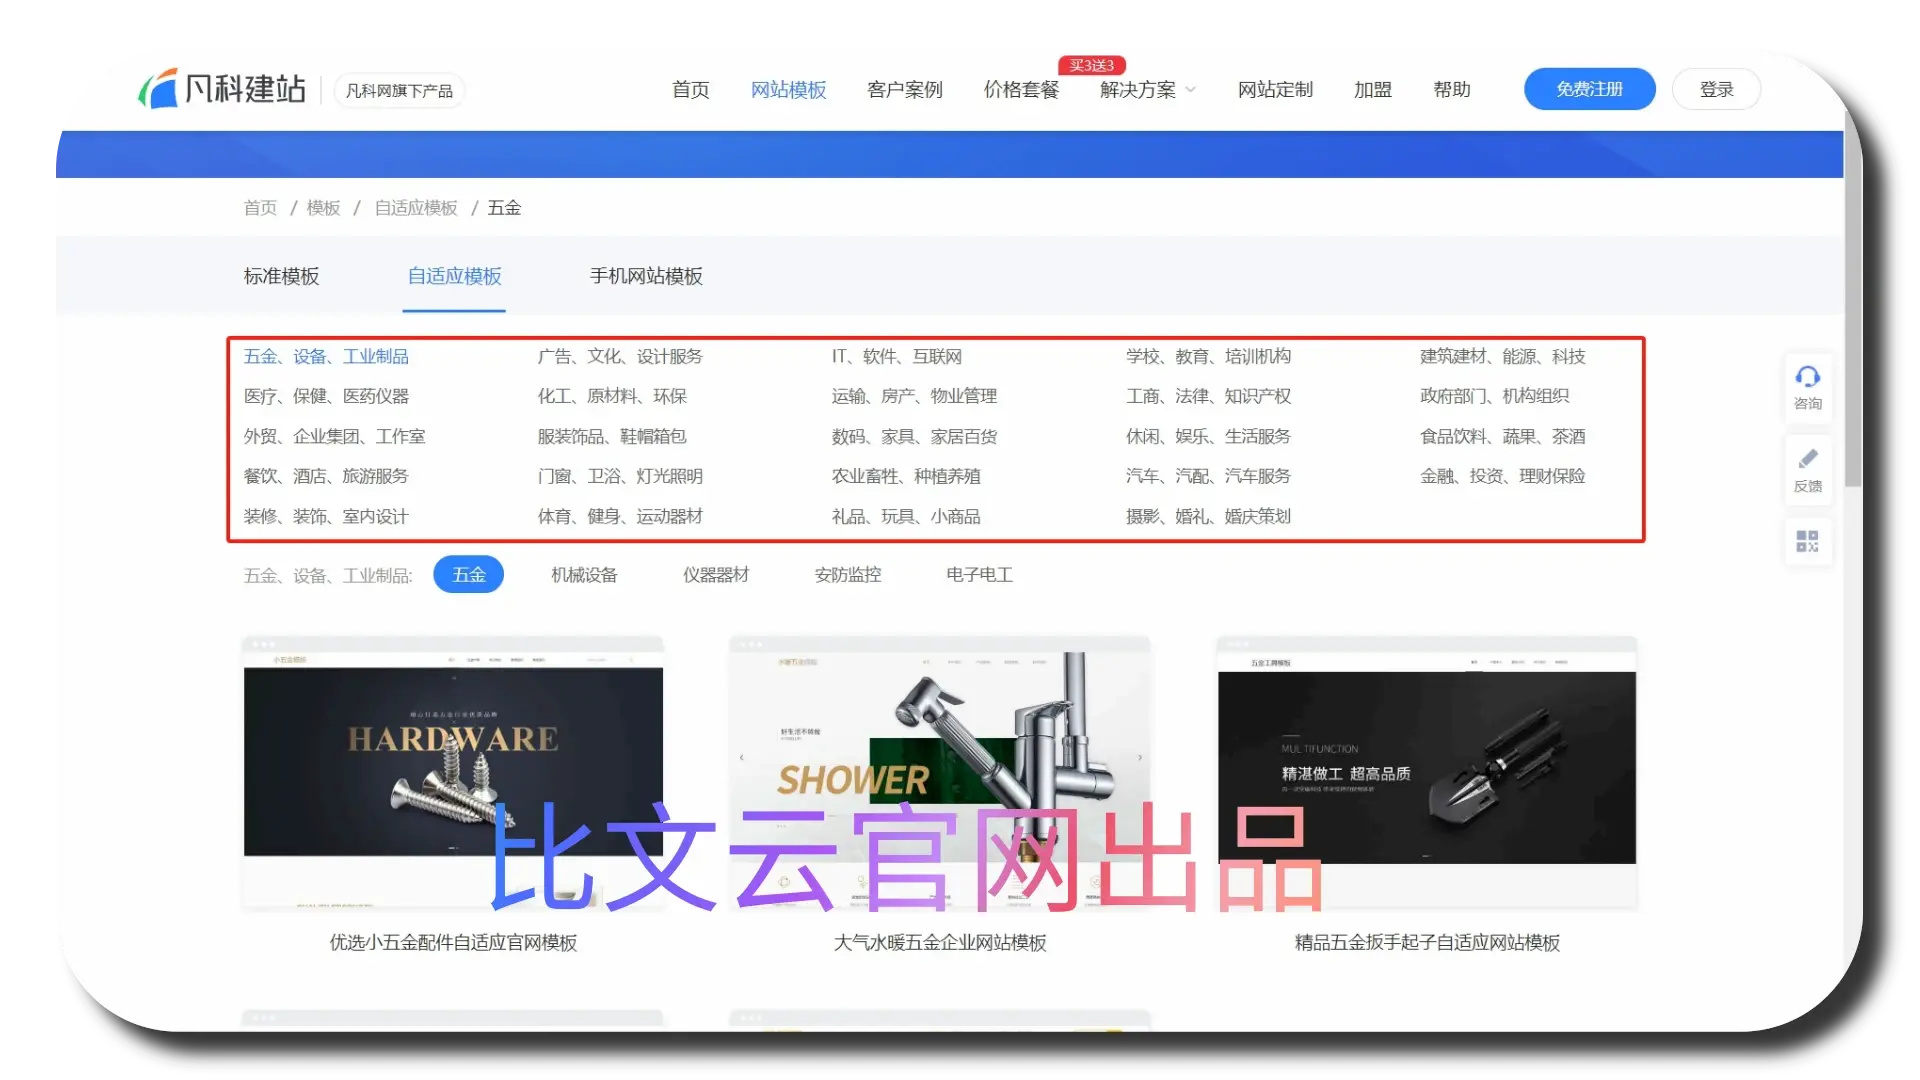
Task: Select category 政府部门、机构组织
Action: pos(1494,397)
